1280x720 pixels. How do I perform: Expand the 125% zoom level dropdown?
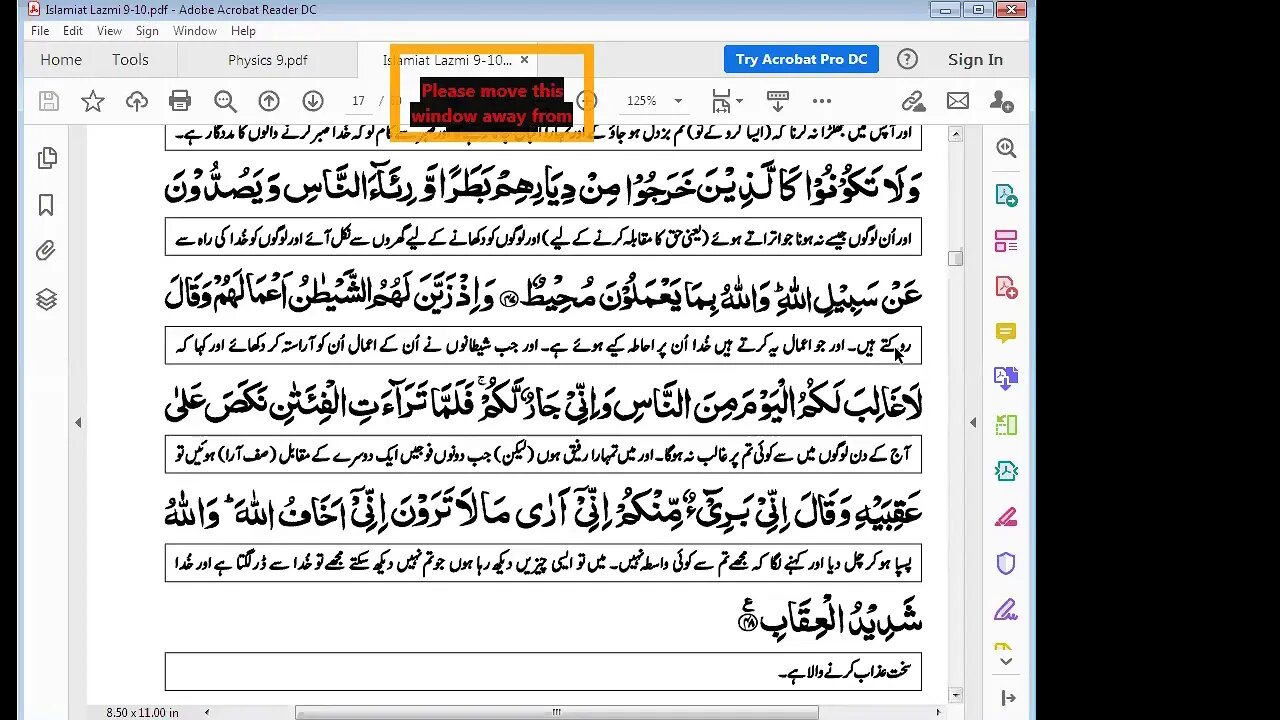(x=677, y=101)
